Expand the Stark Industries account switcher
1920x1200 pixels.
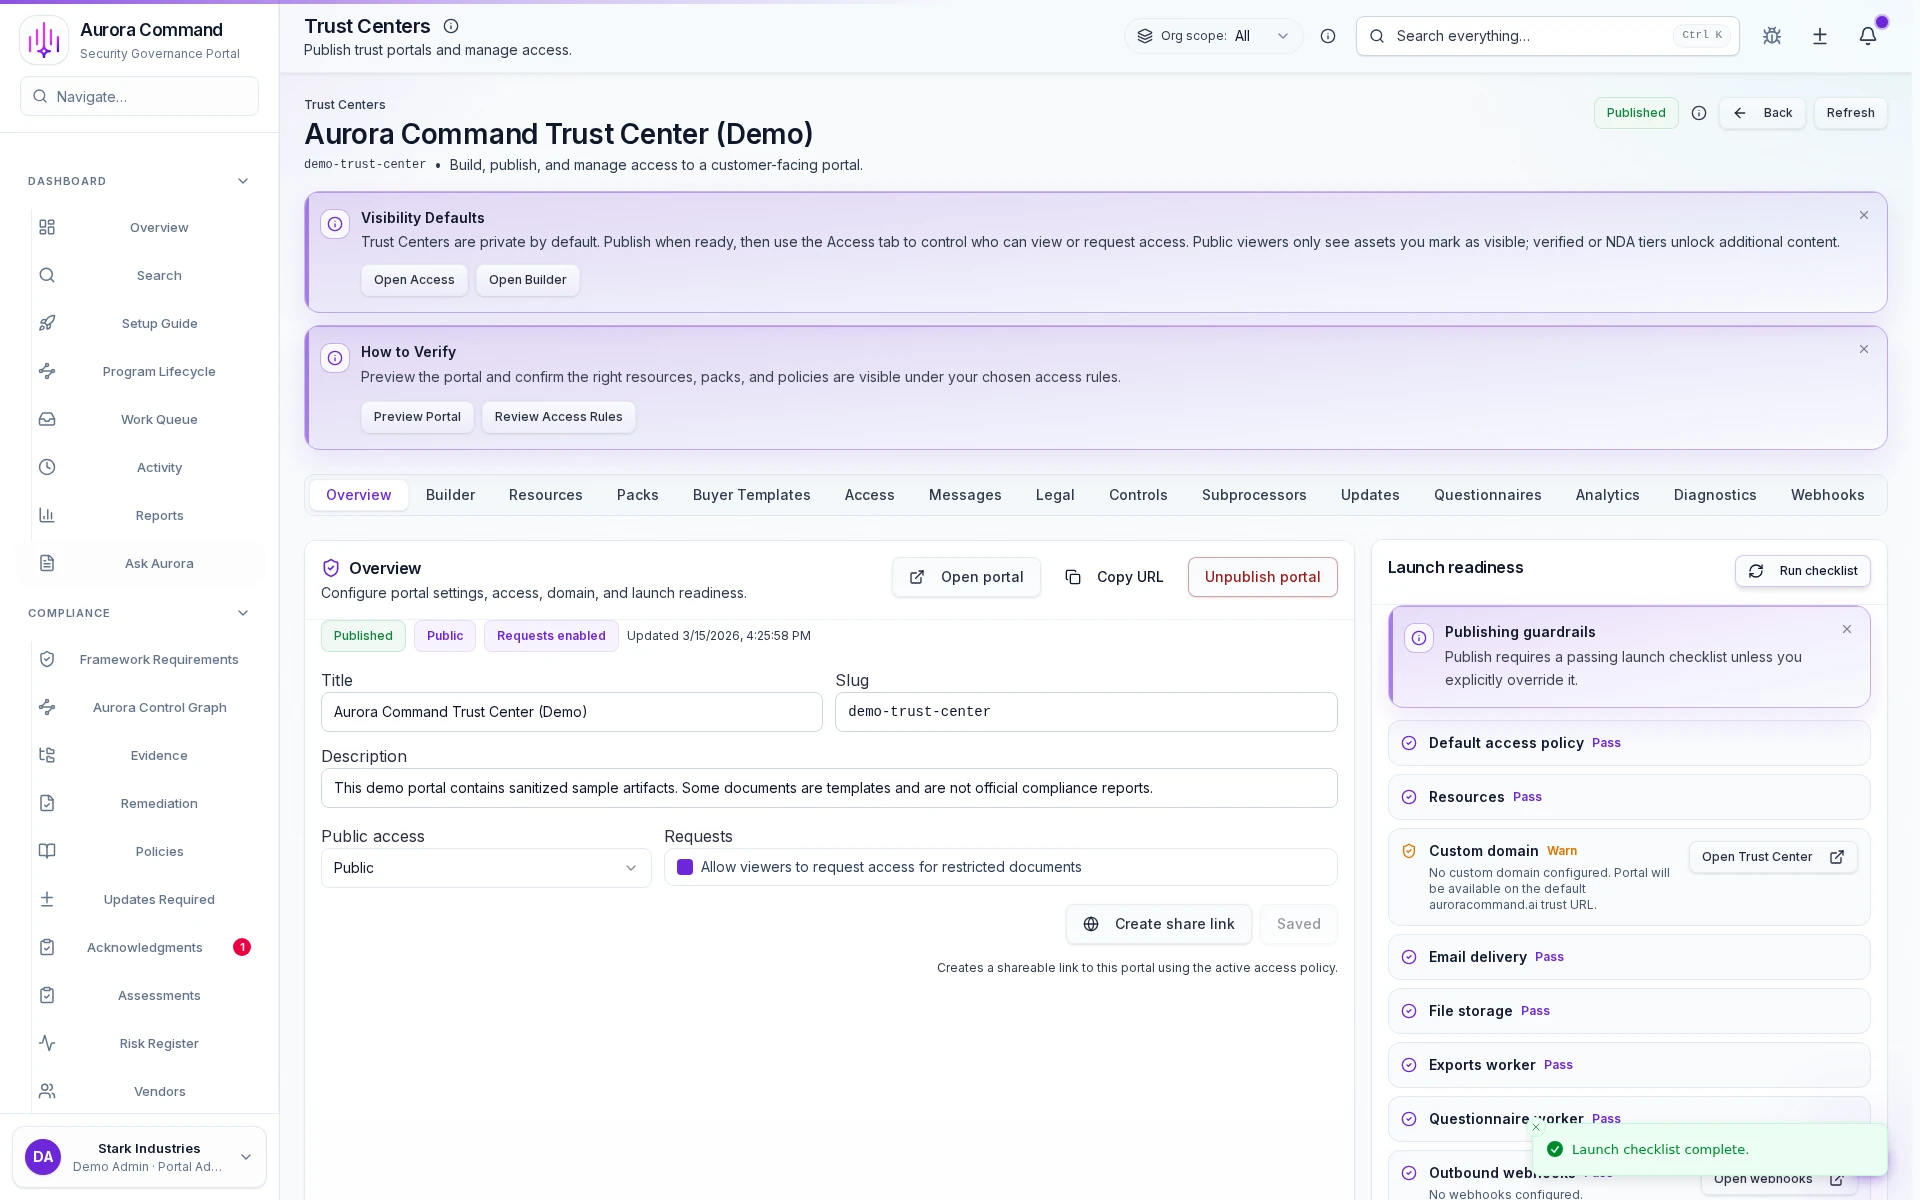(245, 1157)
